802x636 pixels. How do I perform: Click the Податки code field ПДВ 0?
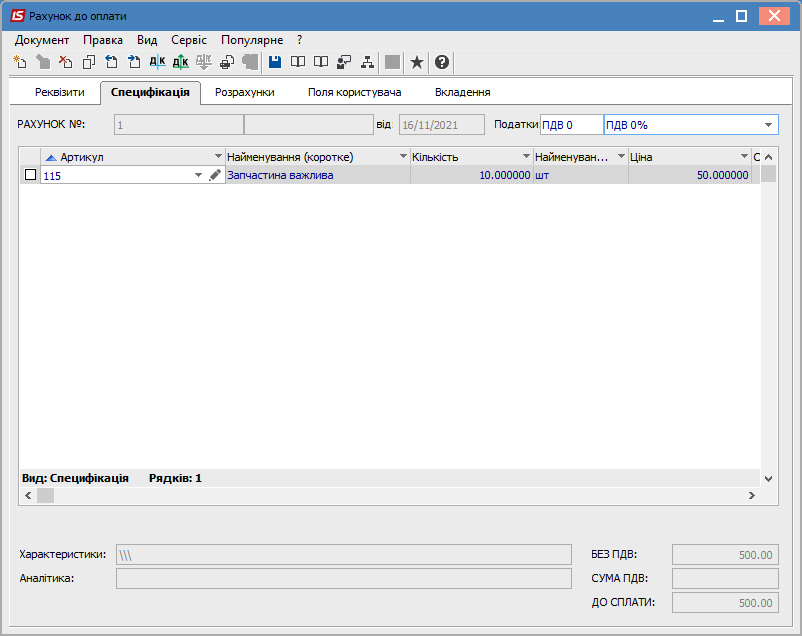(572, 125)
